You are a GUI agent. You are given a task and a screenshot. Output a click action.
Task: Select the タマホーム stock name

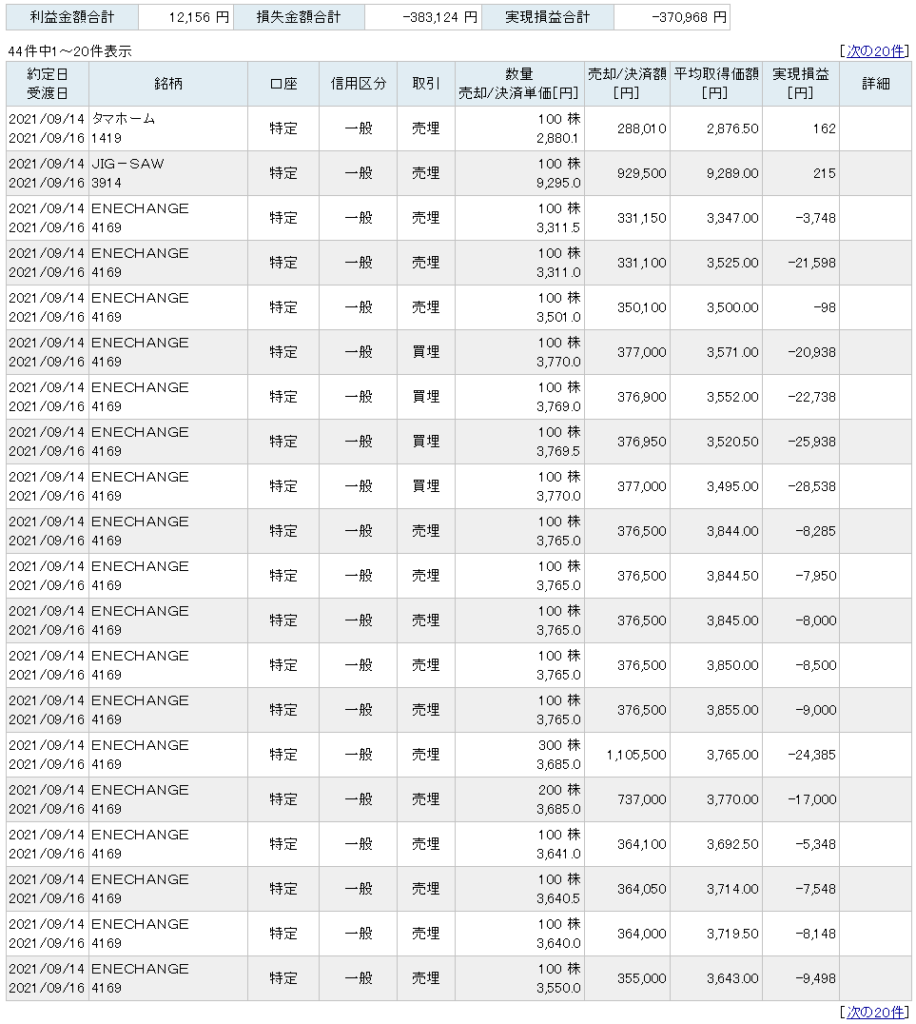(123, 119)
